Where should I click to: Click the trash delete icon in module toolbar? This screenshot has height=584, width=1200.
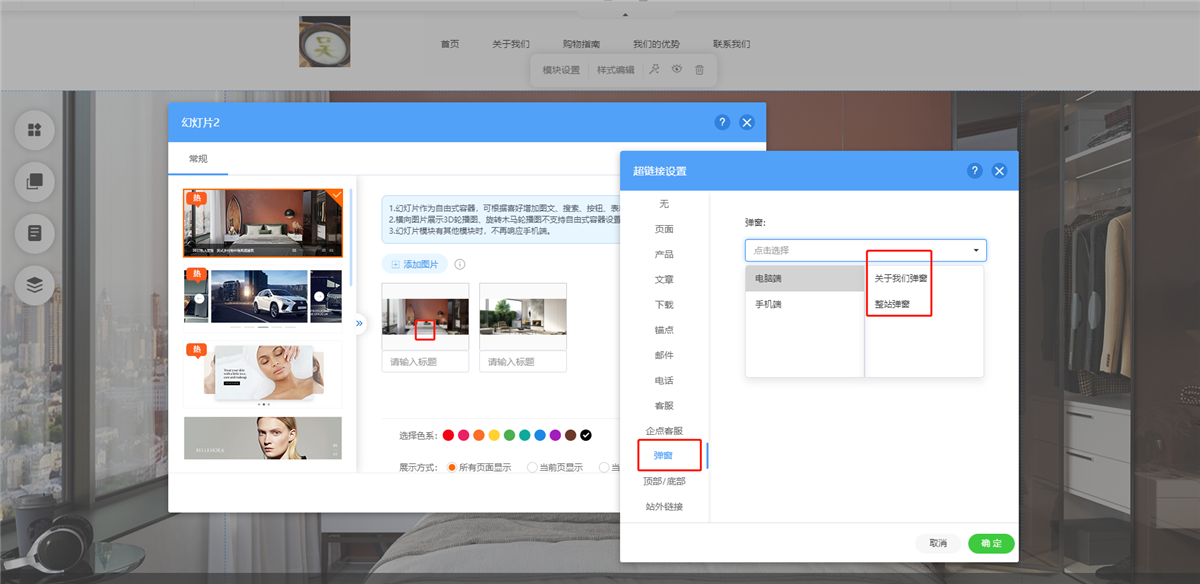coord(699,69)
